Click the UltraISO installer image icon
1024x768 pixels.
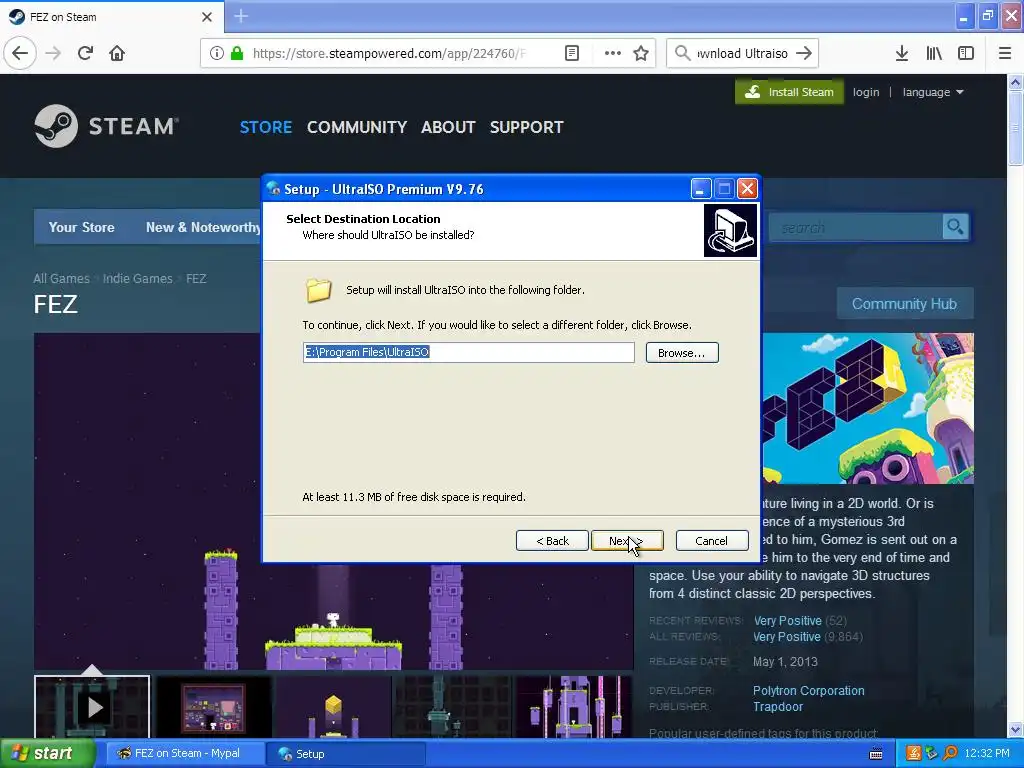pos(730,231)
